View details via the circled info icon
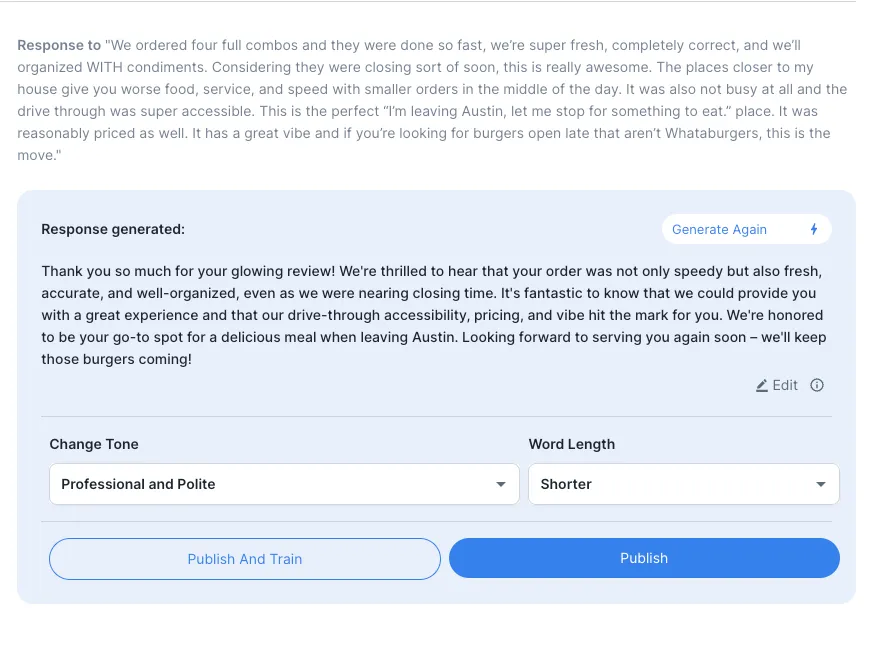This screenshot has height=649, width=889. [x=817, y=385]
